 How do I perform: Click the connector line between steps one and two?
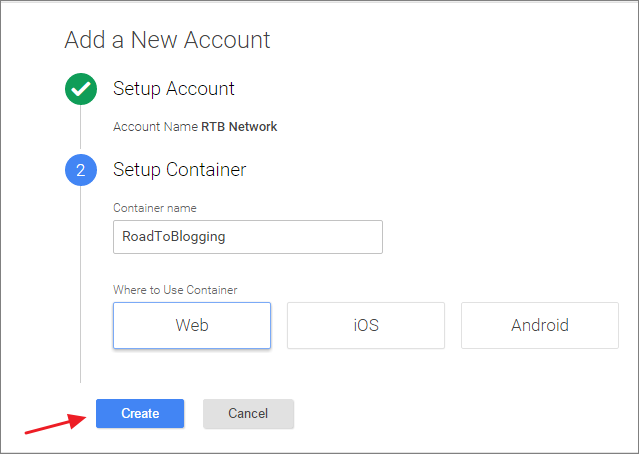[x=80, y=130]
